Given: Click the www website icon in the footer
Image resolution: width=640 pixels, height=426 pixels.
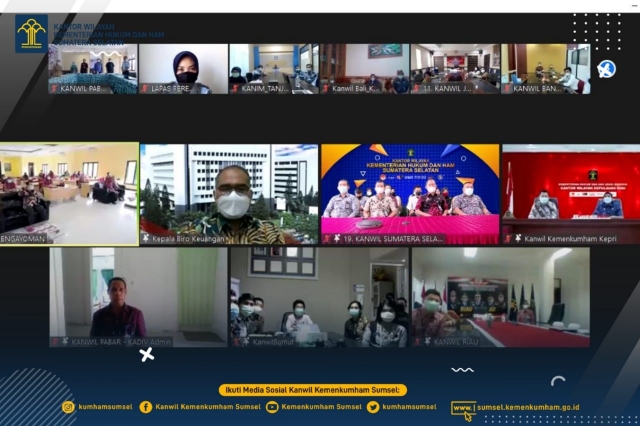Looking at the screenshot, I should pyautogui.click(x=462, y=407).
